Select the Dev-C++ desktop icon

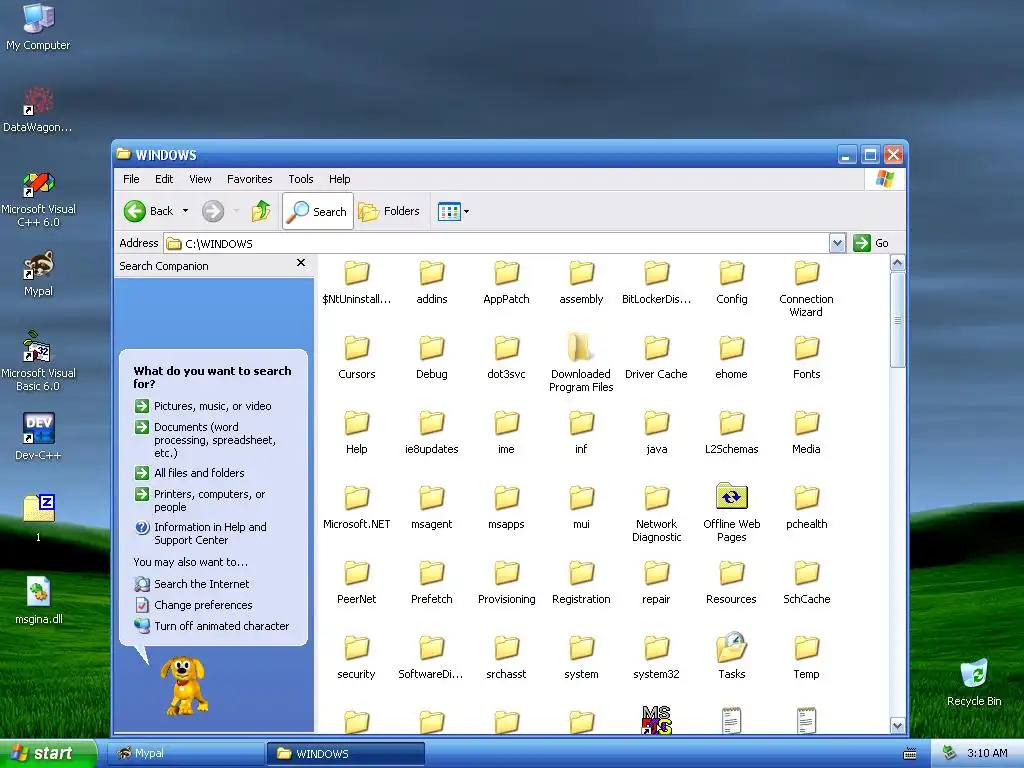[x=38, y=436]
